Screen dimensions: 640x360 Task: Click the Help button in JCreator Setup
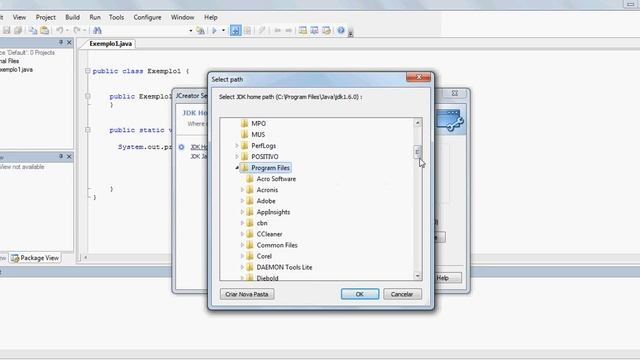[x=446, y=278]
